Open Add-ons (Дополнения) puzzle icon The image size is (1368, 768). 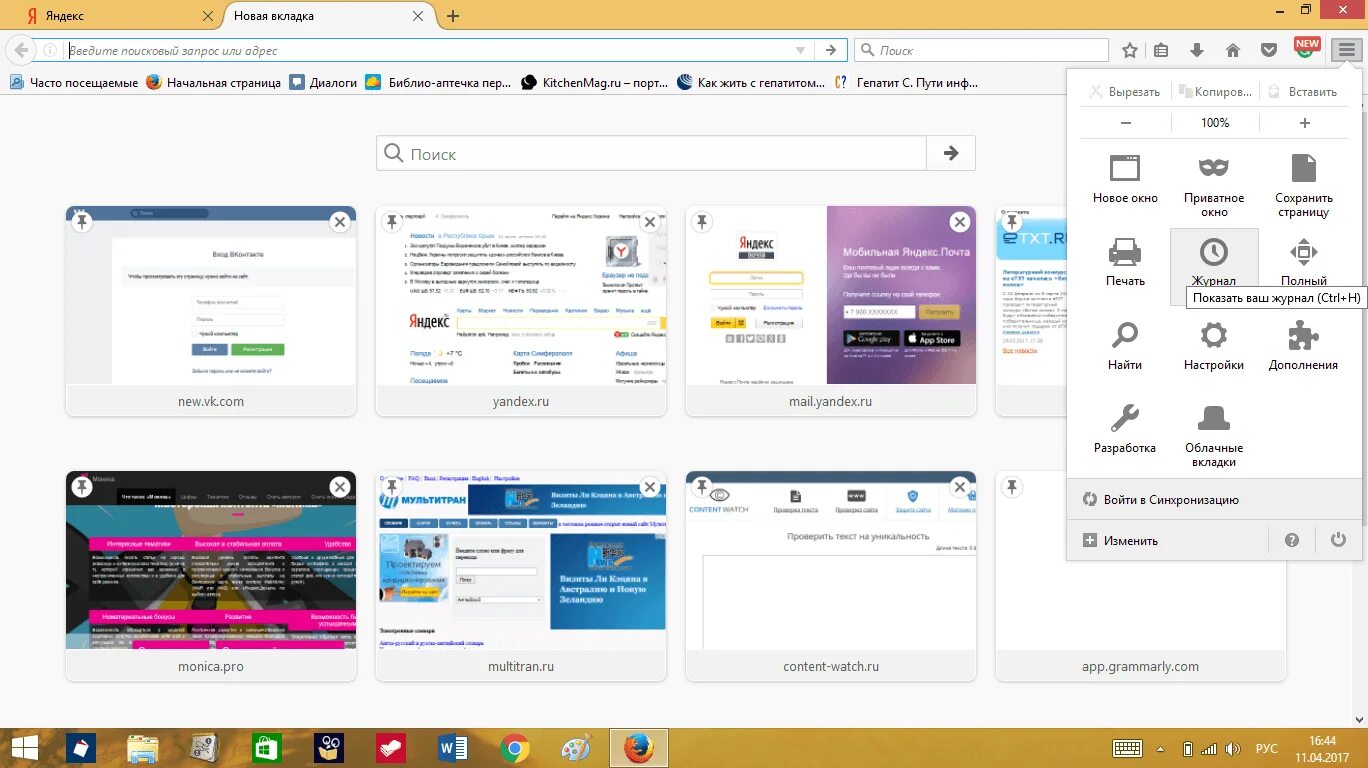point(1303,346)
